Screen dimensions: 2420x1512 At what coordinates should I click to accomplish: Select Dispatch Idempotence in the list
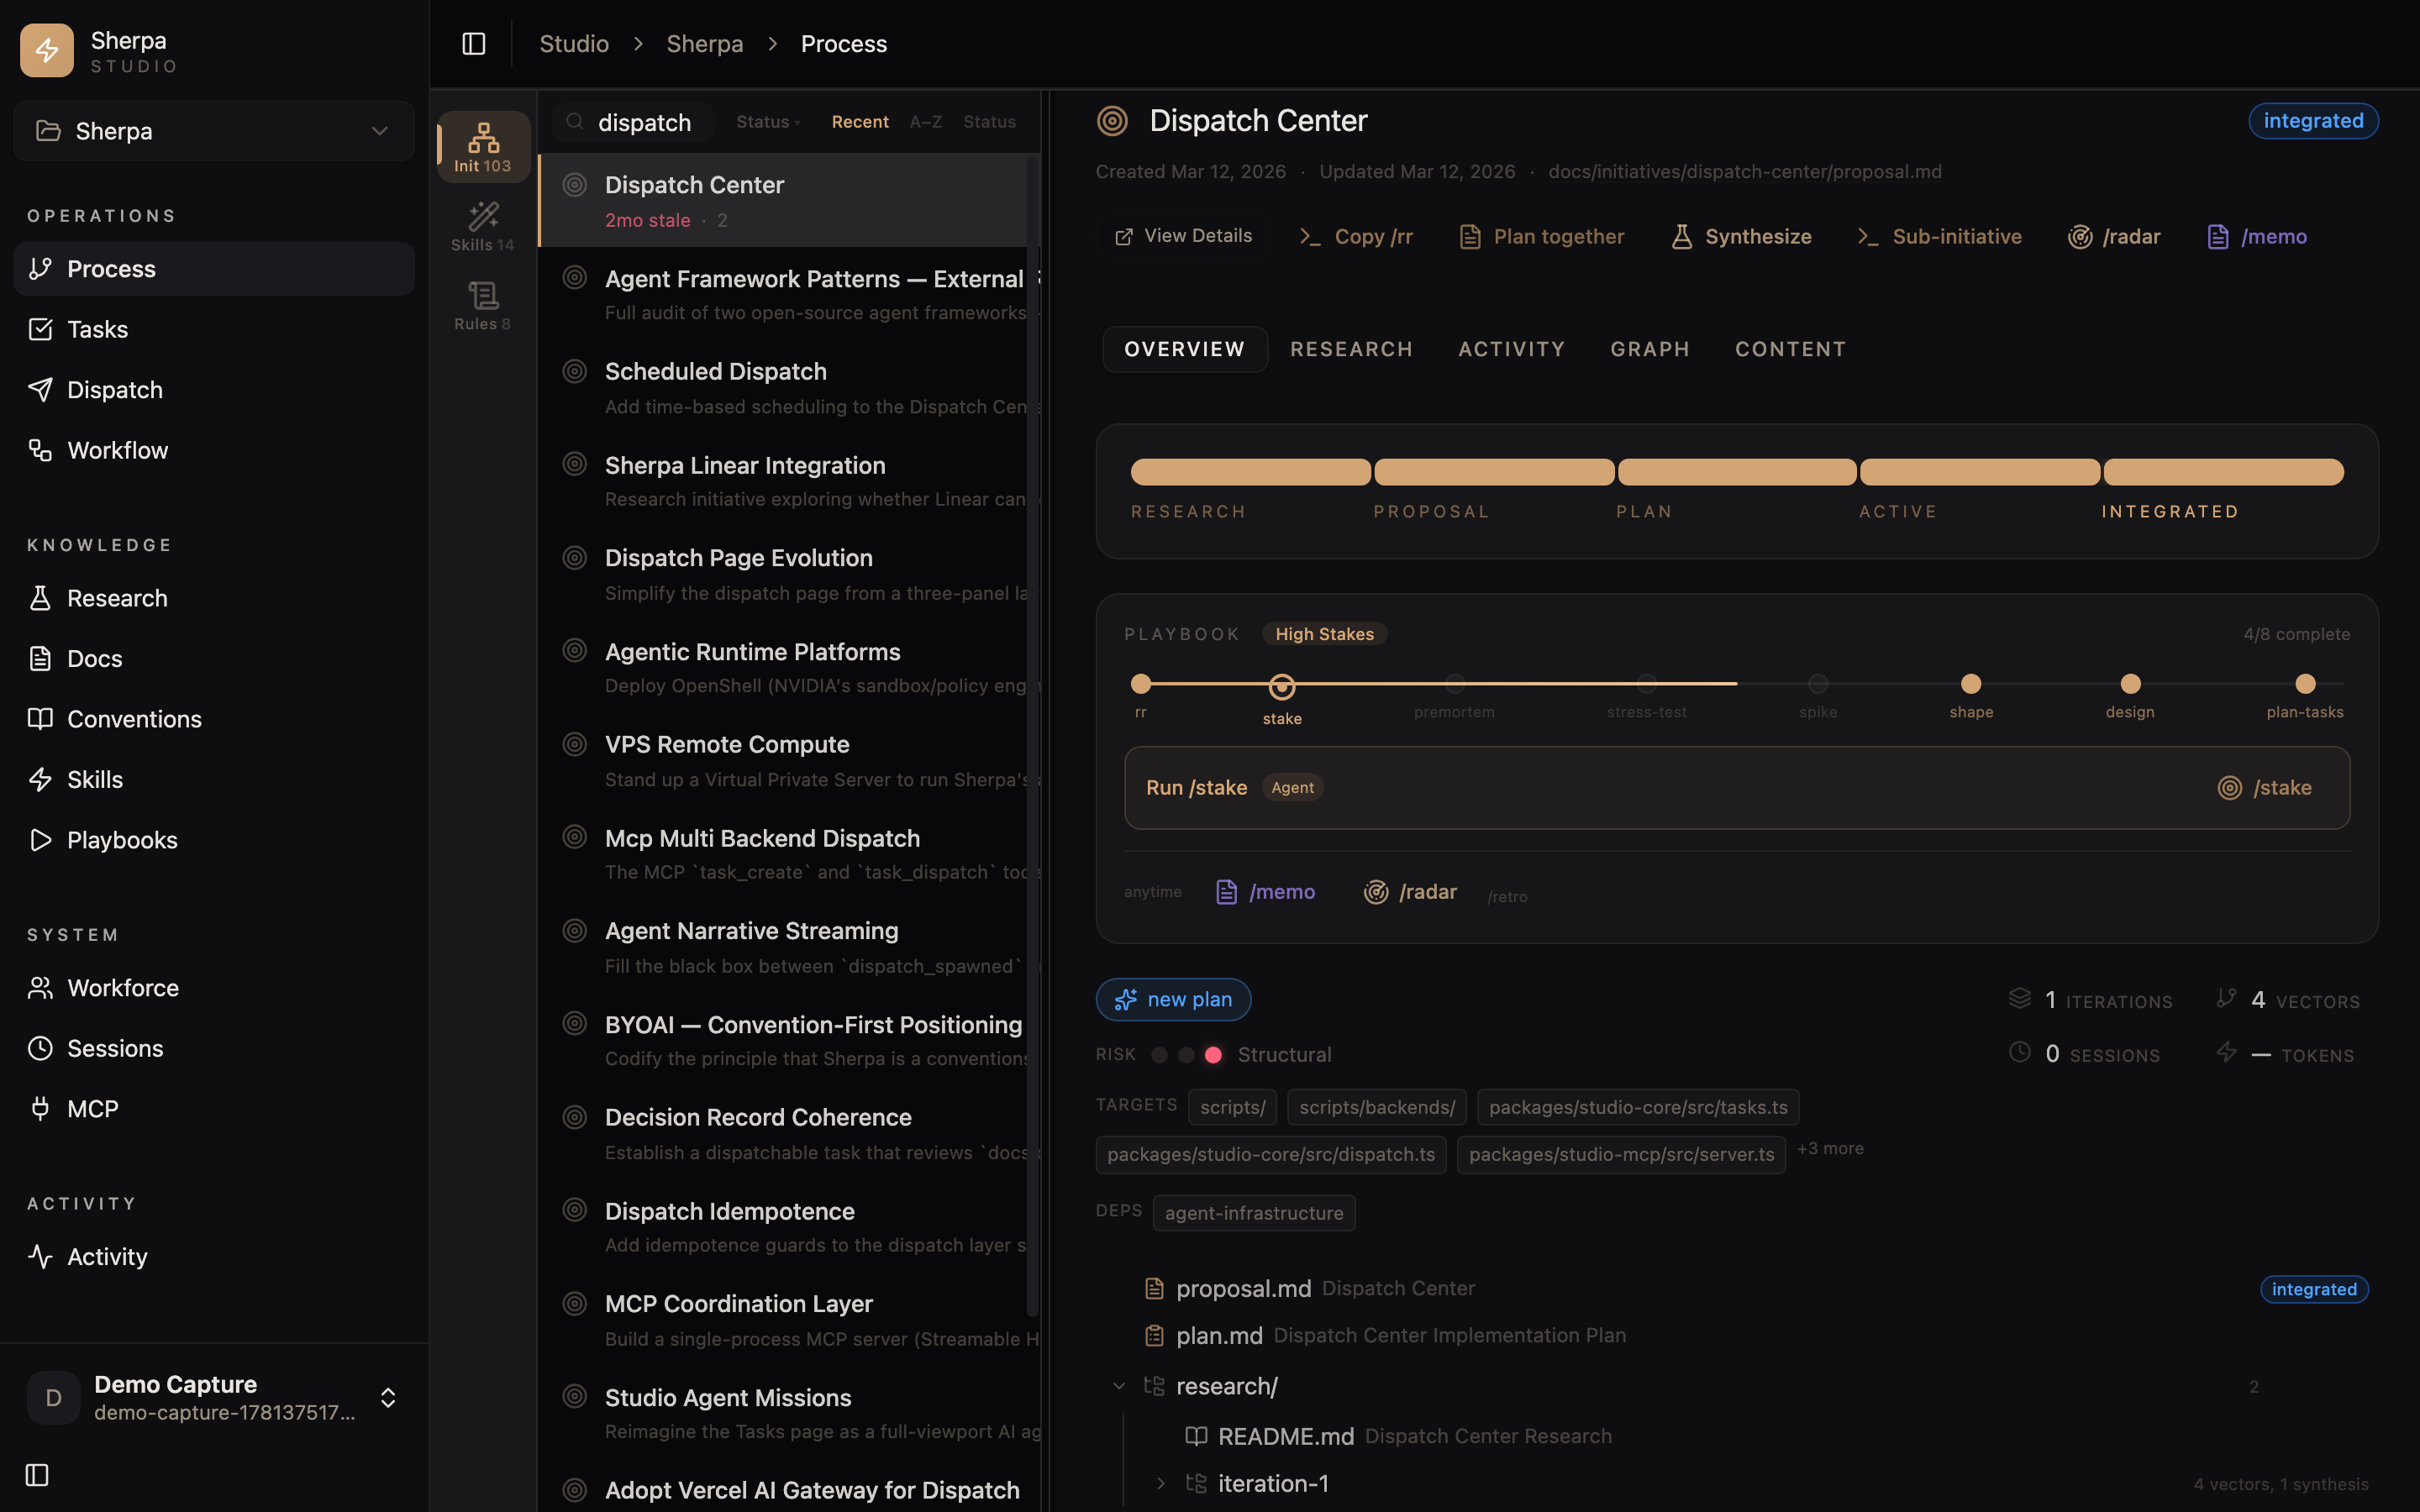789,1227
